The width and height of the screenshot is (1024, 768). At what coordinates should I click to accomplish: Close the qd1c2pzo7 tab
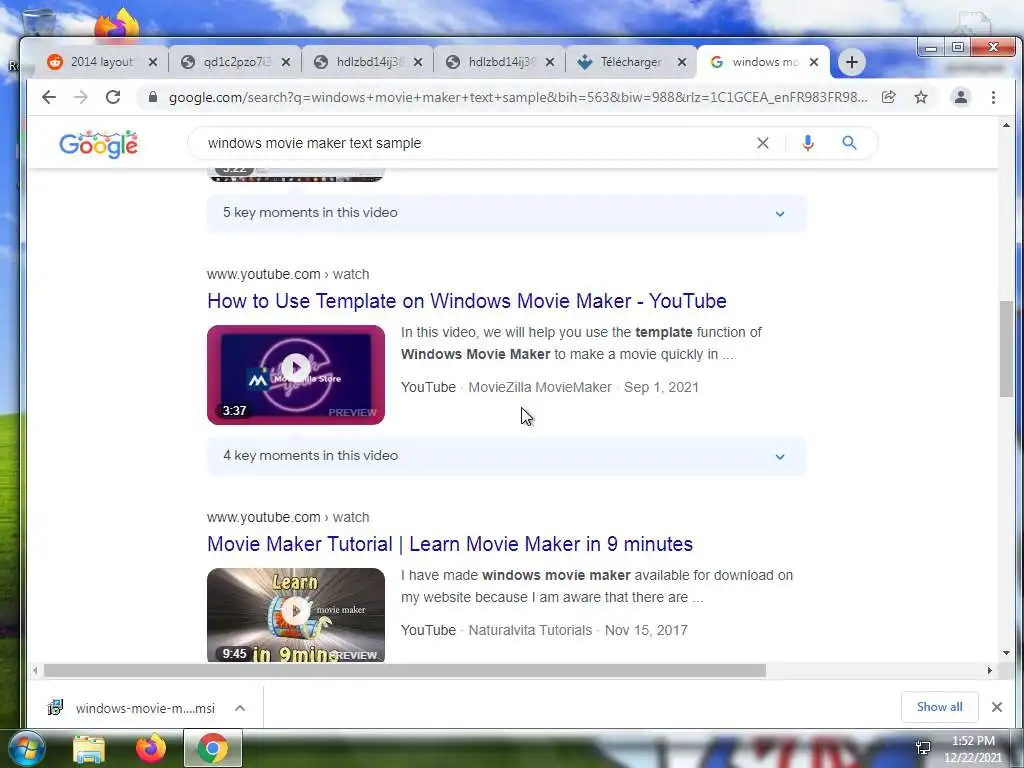tap(286, 62)
